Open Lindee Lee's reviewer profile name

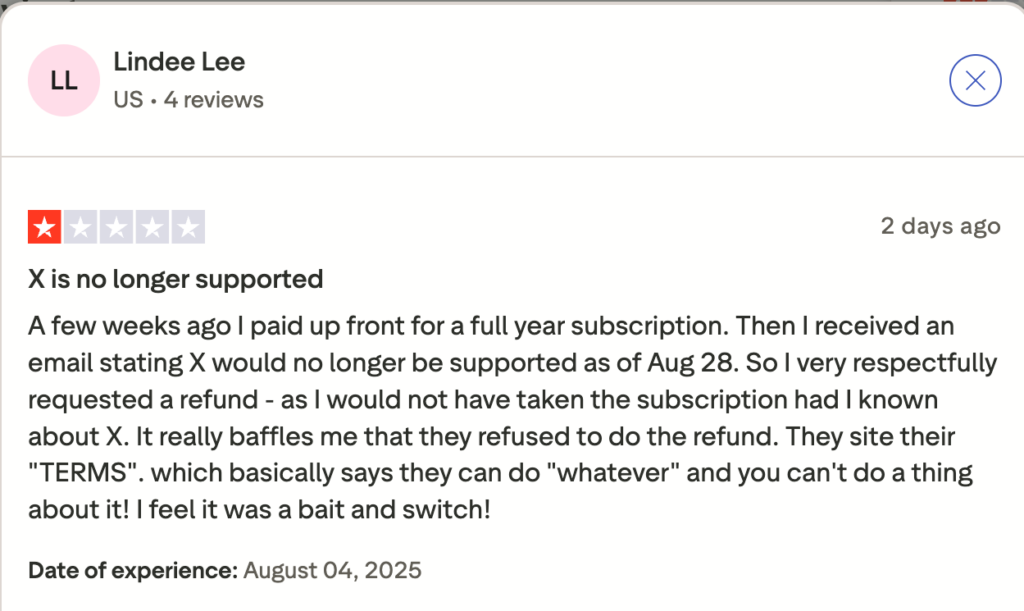tap(179, 62)
